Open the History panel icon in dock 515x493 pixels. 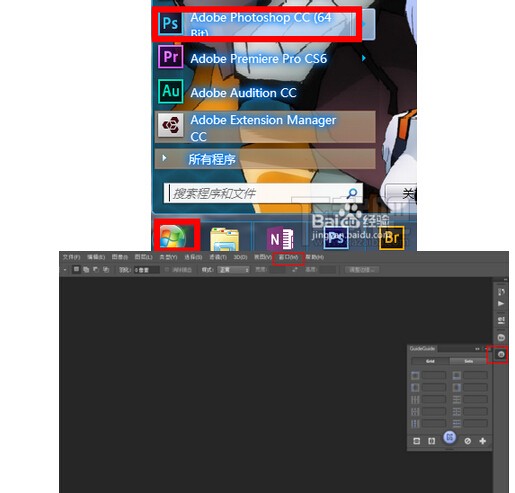[x=501, y=292]
